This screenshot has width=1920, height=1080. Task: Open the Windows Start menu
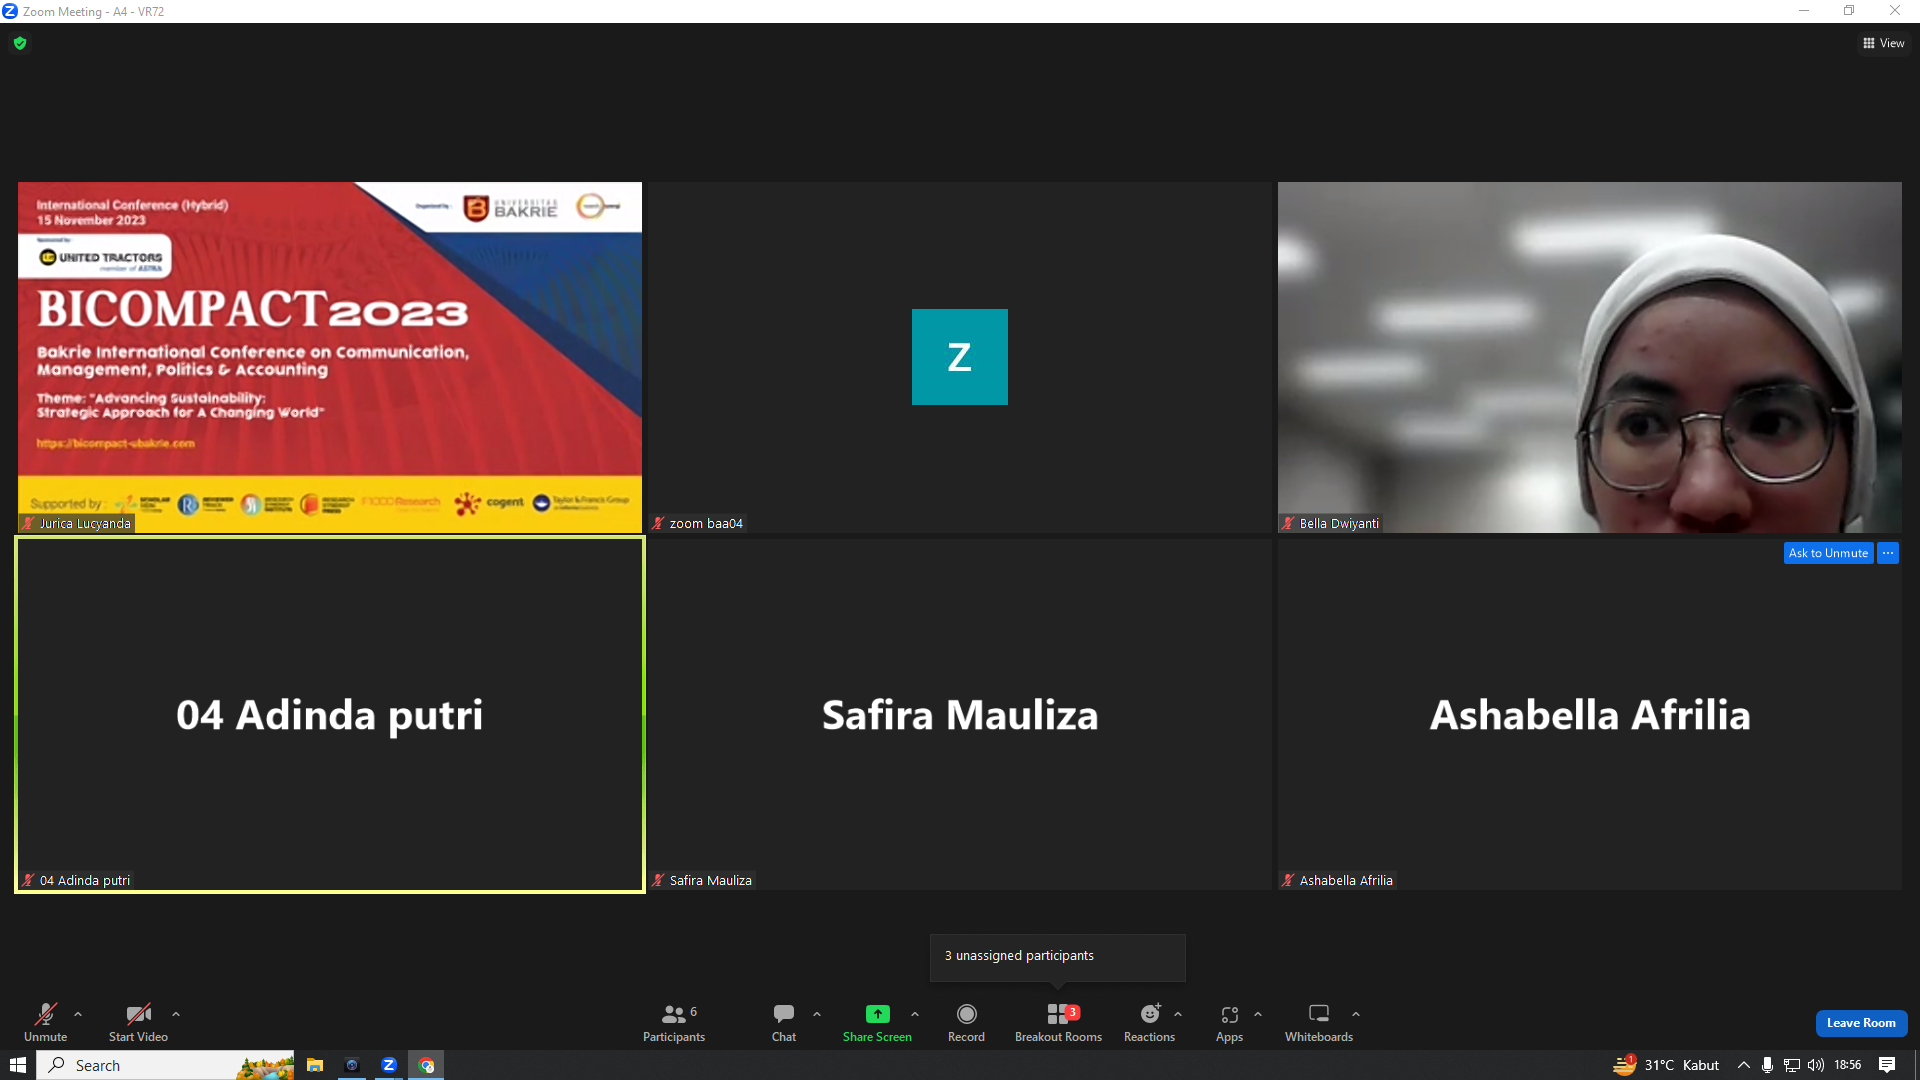coord(18,1065)
